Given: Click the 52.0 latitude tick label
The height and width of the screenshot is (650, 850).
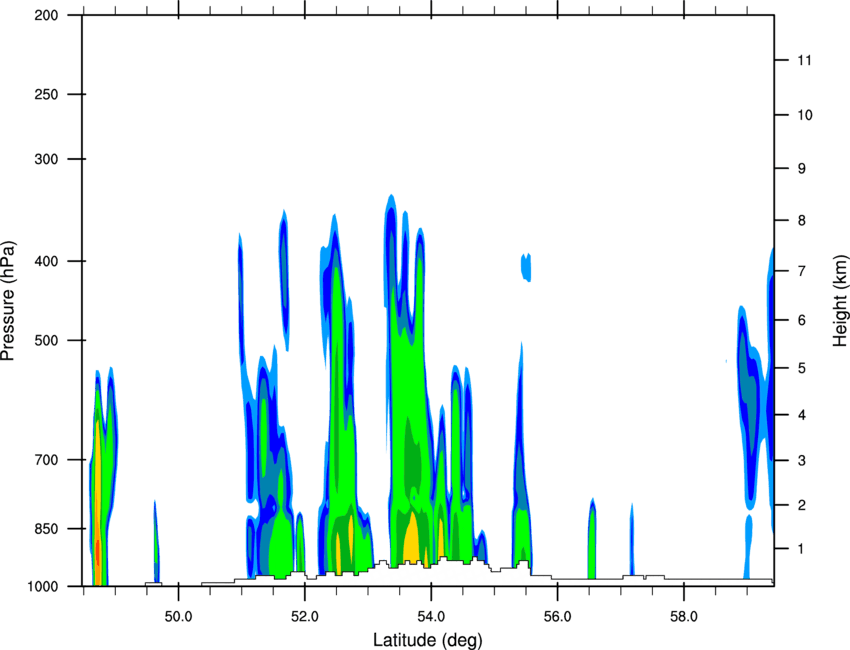Looking at the screenshot, I should [305, 617].
